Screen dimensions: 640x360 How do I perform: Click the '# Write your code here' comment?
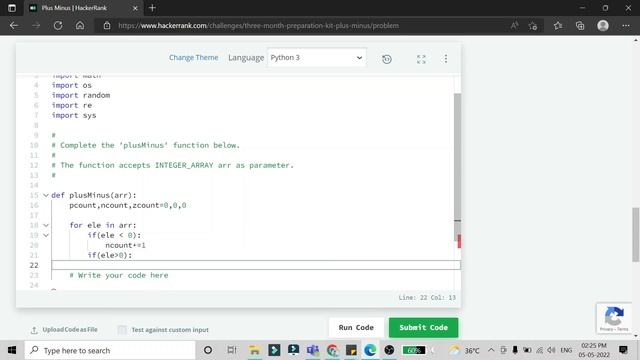click(x=119, y=275)
